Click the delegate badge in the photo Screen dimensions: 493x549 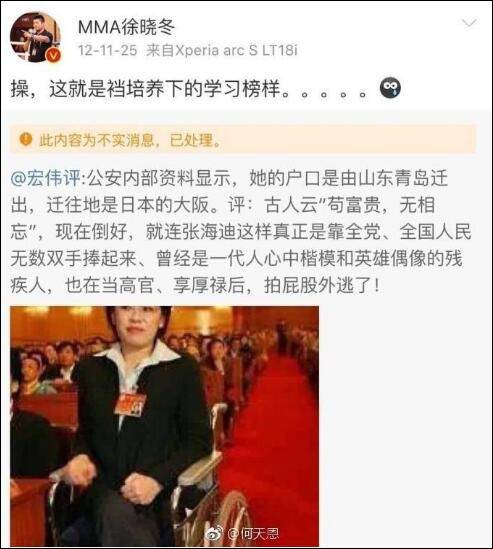click(130, 404)
